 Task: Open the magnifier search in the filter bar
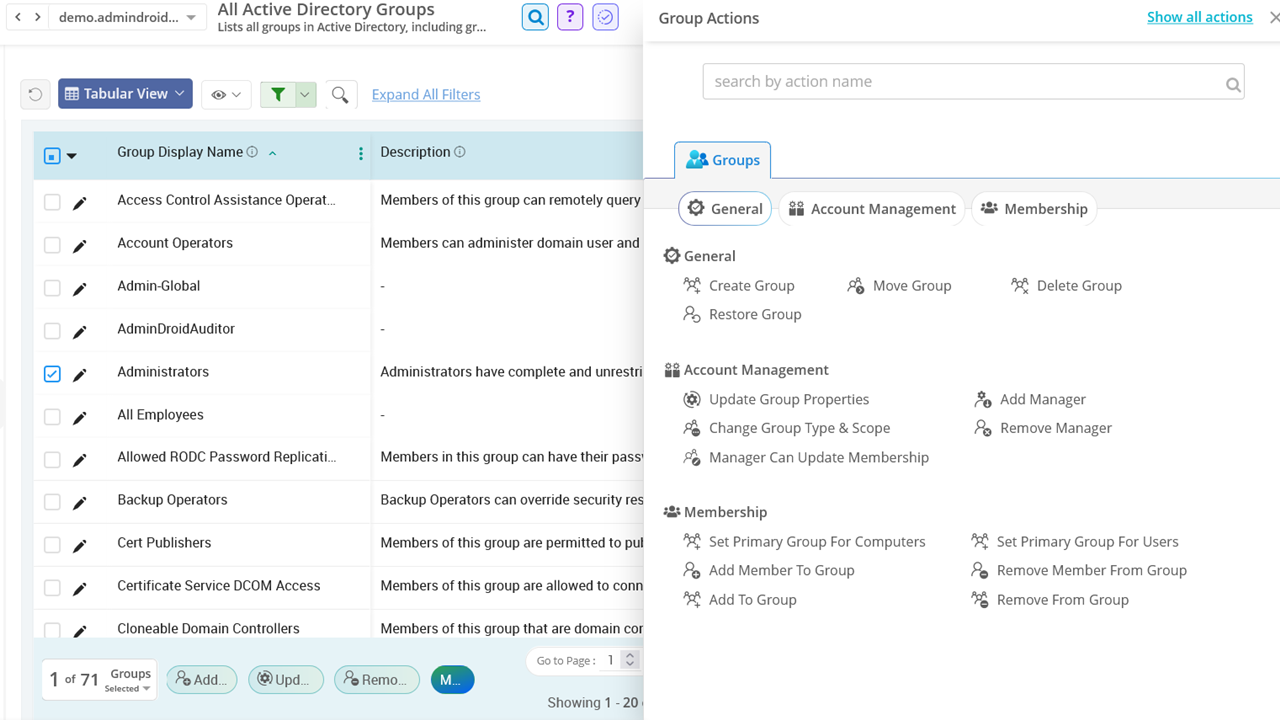point(340,93)
